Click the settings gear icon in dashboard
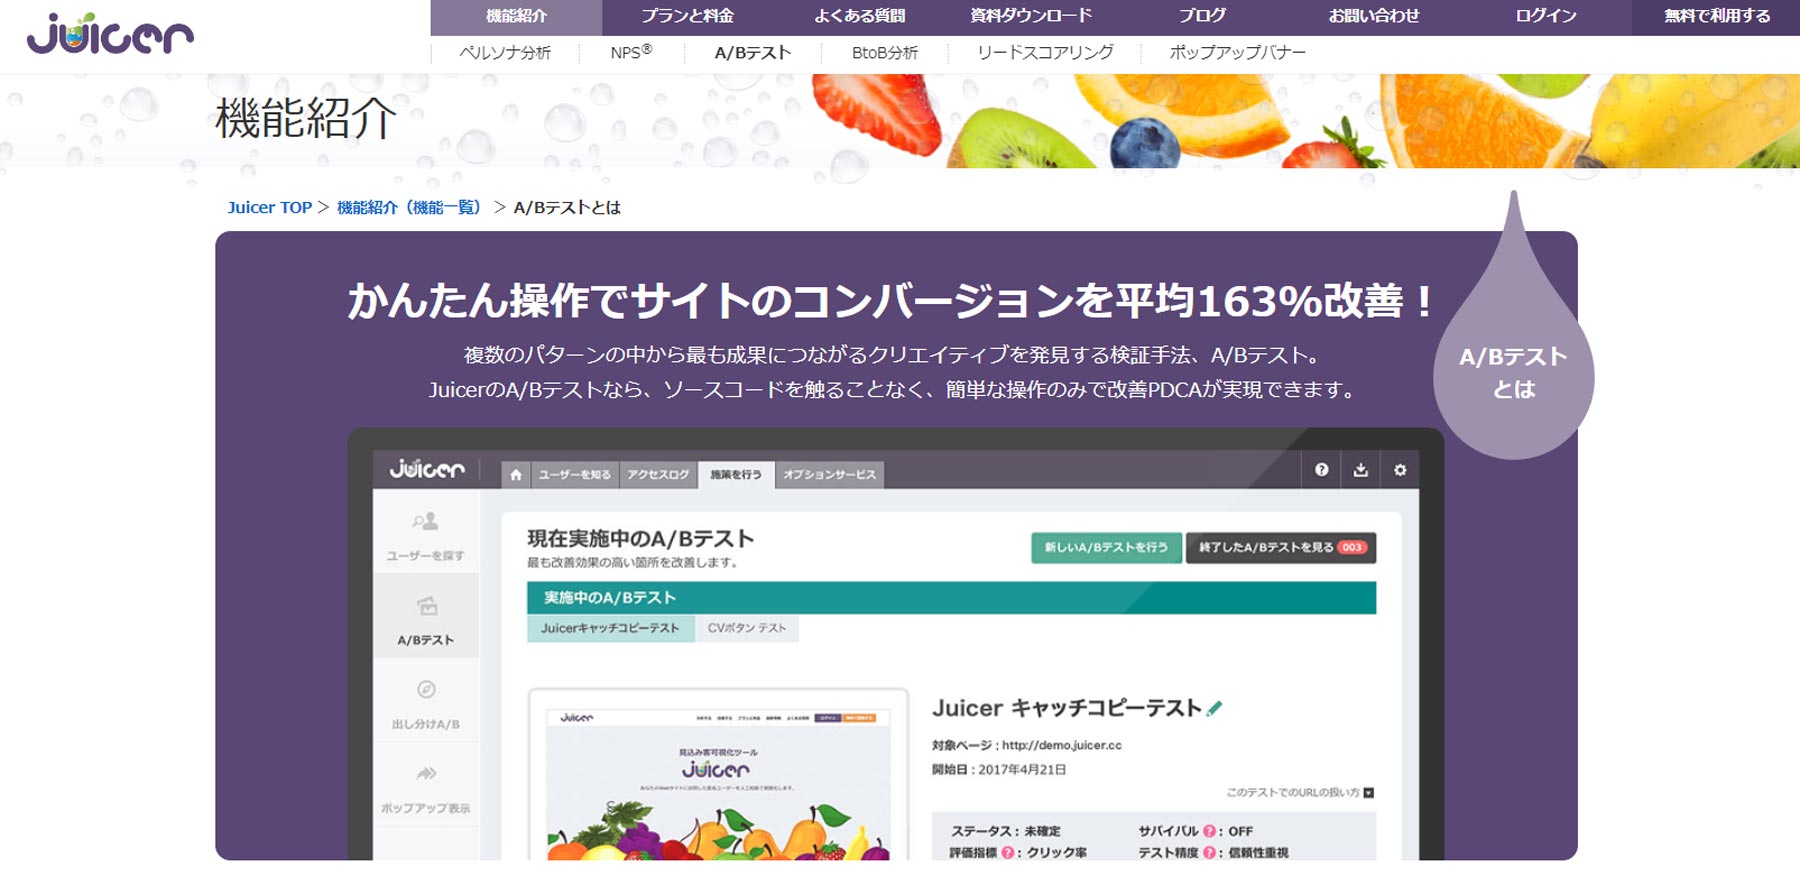1800x875 pixels. coord(1400,470)
